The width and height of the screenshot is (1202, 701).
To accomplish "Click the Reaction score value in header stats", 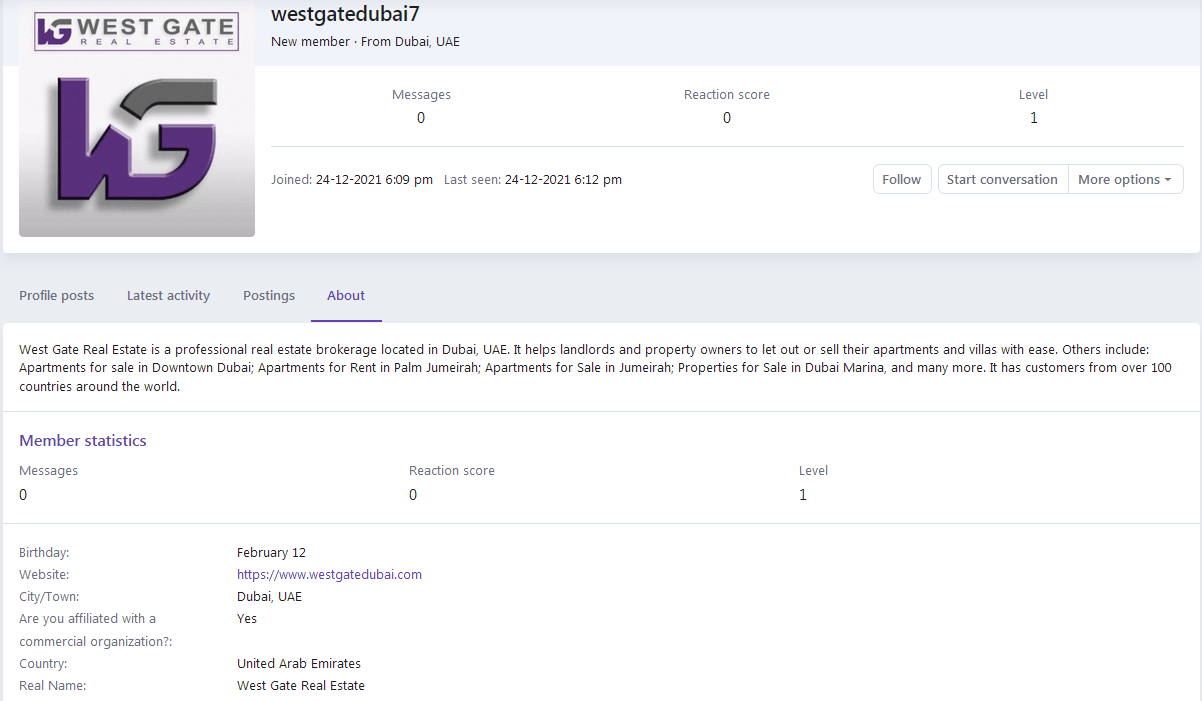I will tap(727, 118).
